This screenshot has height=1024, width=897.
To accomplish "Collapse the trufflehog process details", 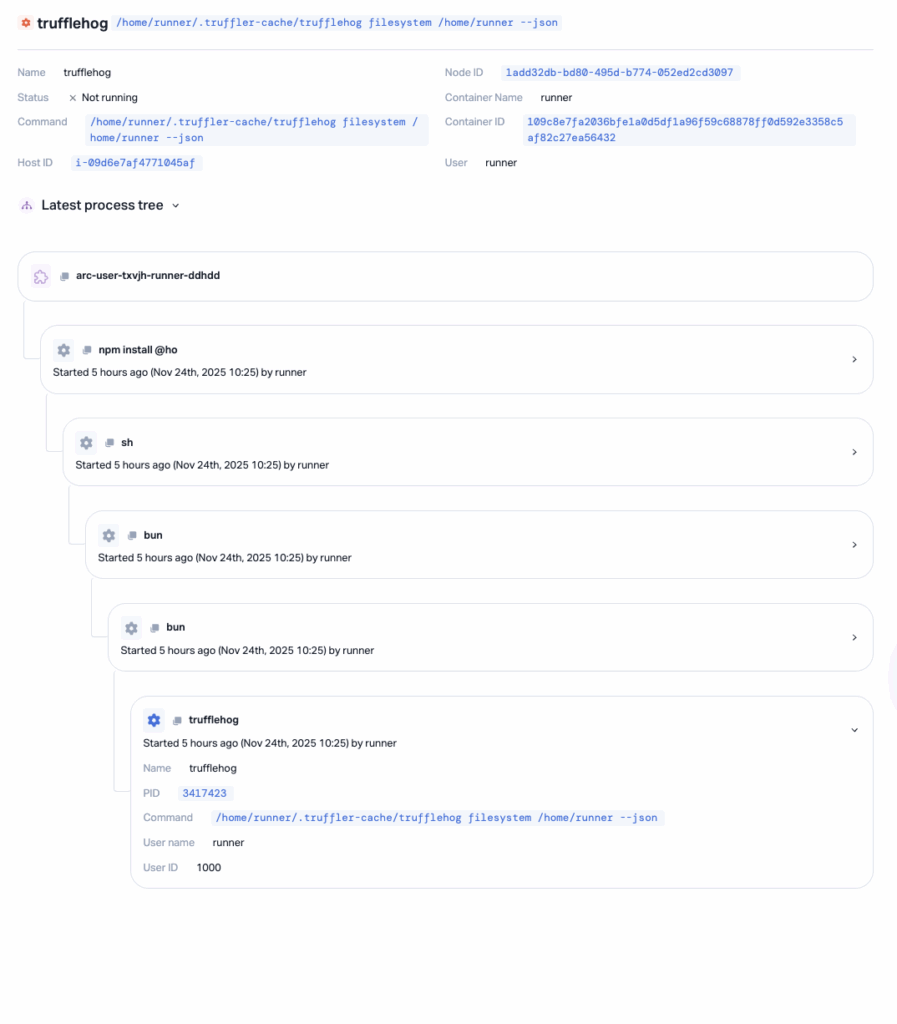I will (853, 730).
